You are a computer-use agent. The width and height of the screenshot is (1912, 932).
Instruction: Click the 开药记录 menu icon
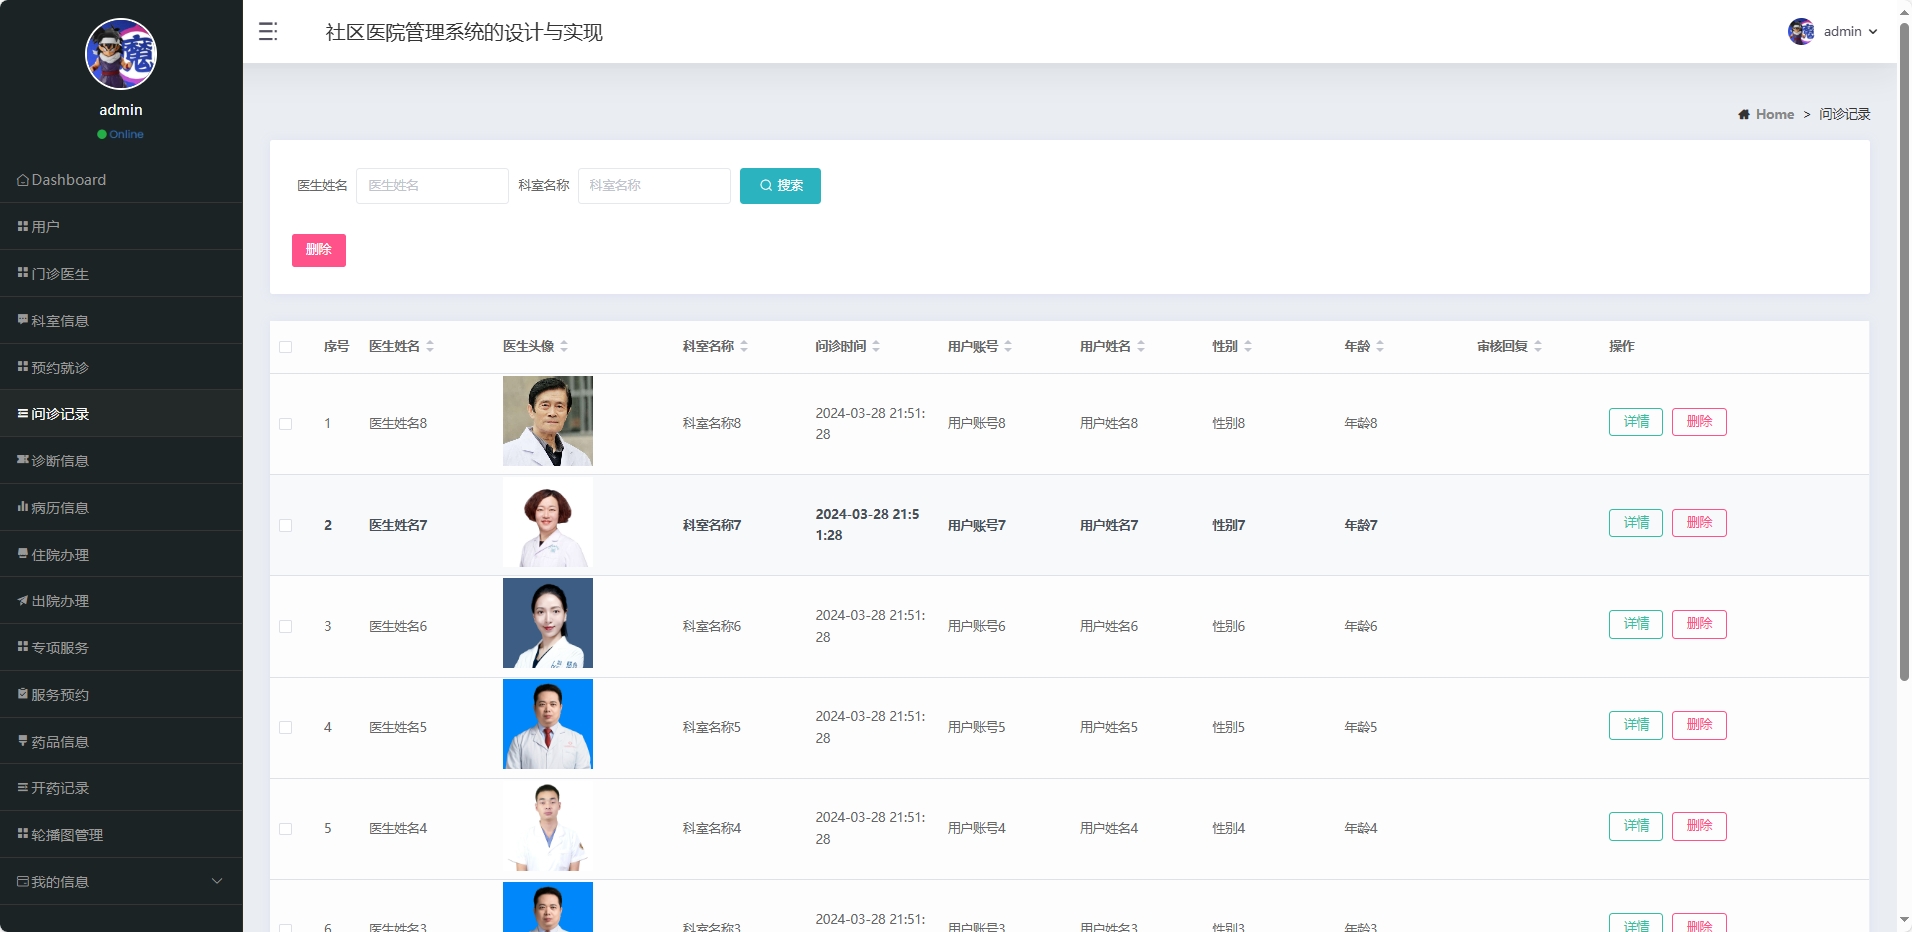[x=23, y=788]
